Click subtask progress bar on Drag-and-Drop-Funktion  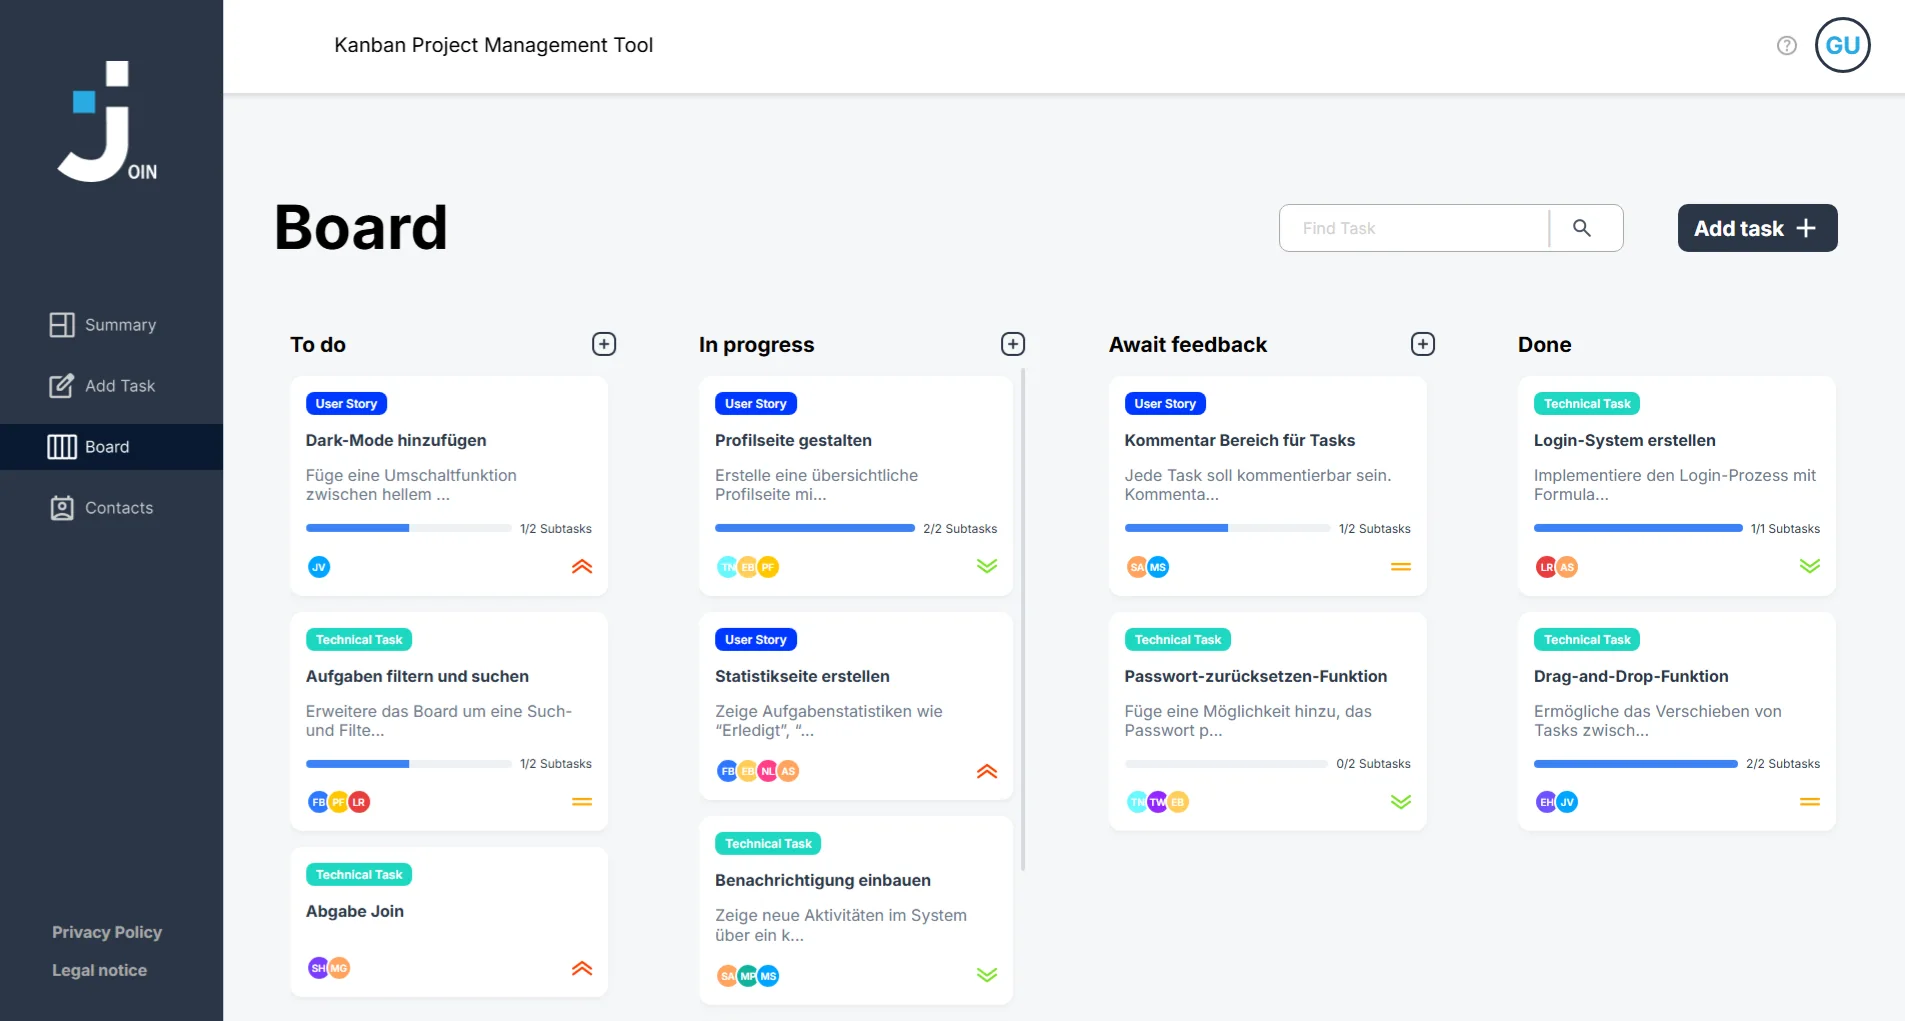tap(1636, 764)
